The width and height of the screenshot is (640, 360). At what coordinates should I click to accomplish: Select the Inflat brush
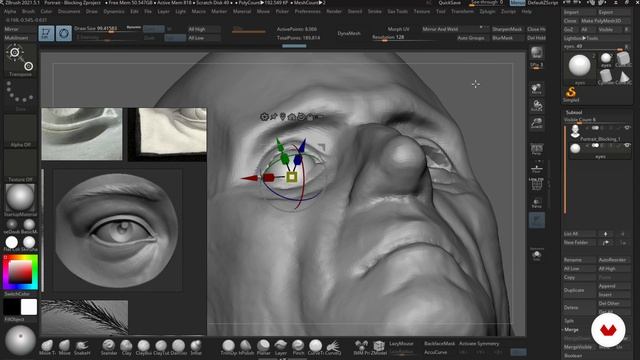click(x=196, y=348)
